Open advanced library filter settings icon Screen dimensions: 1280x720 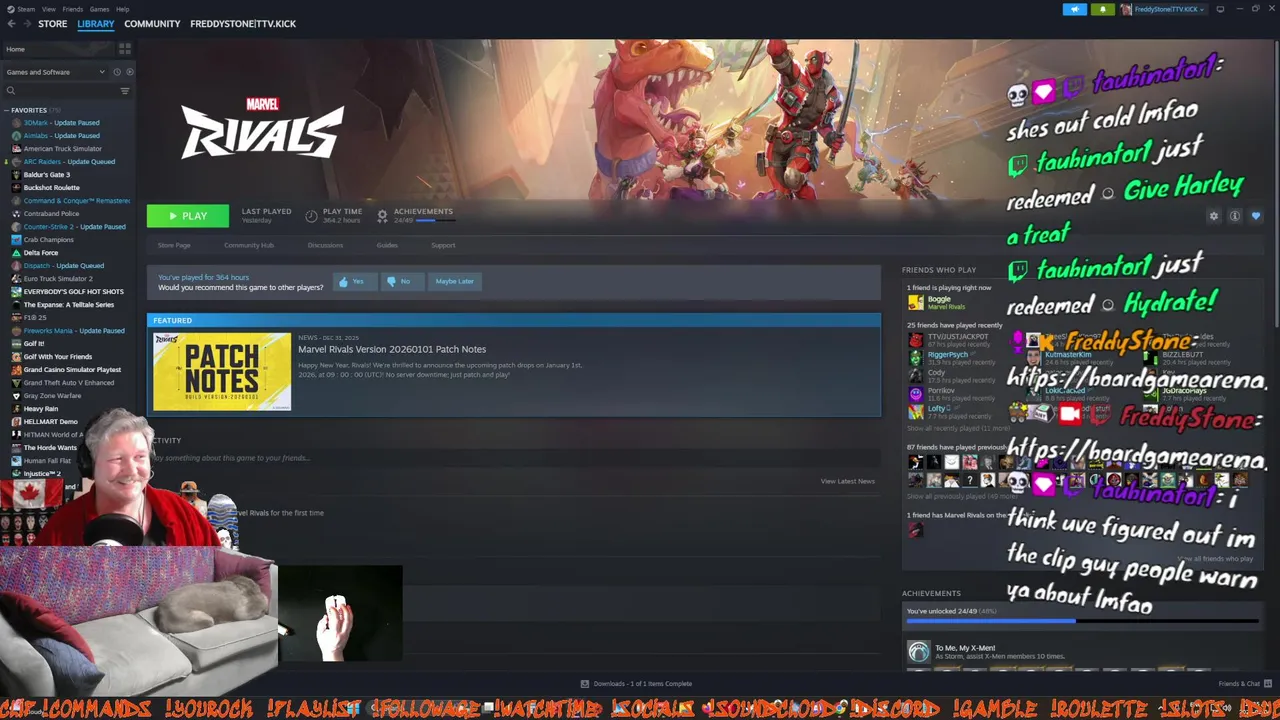point(125,91)
